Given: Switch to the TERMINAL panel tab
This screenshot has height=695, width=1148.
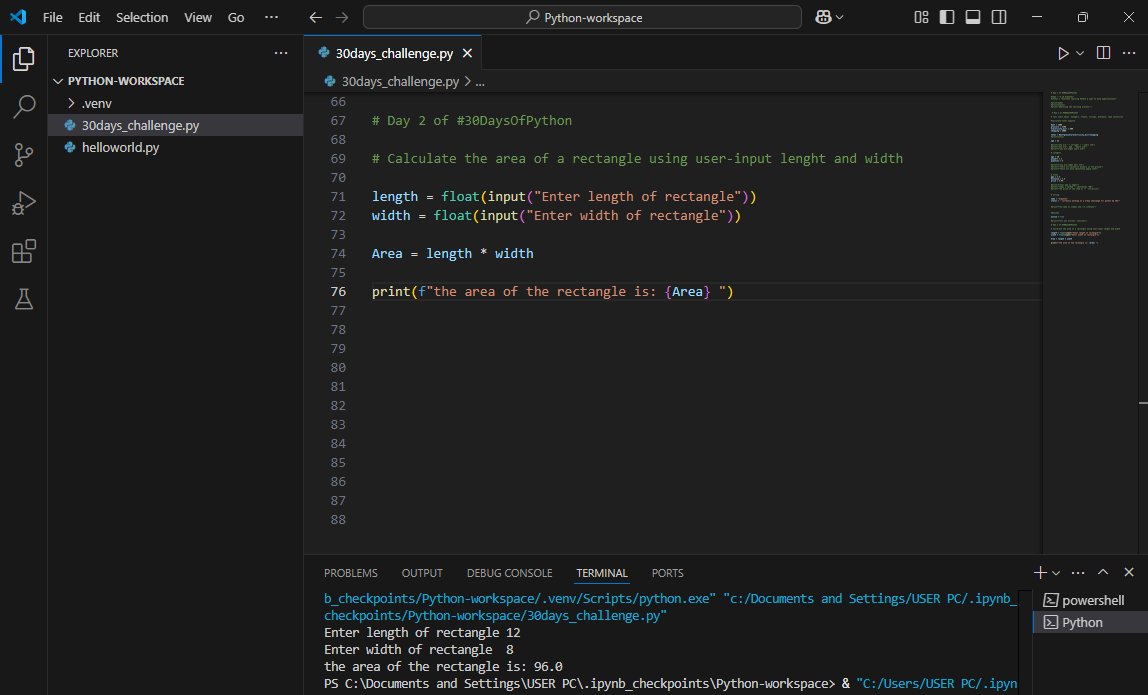Looking at the screenshot, I should (602, 573).
